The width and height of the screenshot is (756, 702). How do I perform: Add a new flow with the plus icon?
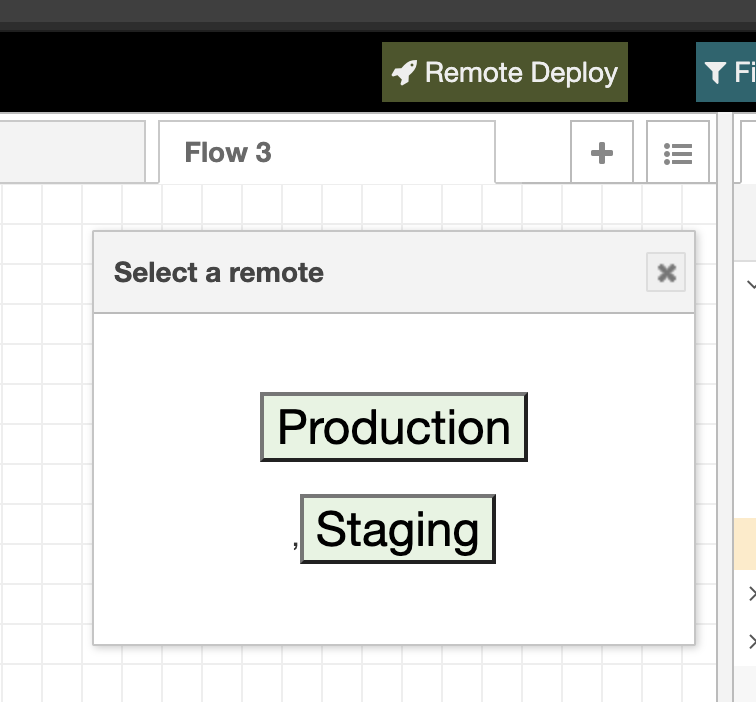pos(602,153)
